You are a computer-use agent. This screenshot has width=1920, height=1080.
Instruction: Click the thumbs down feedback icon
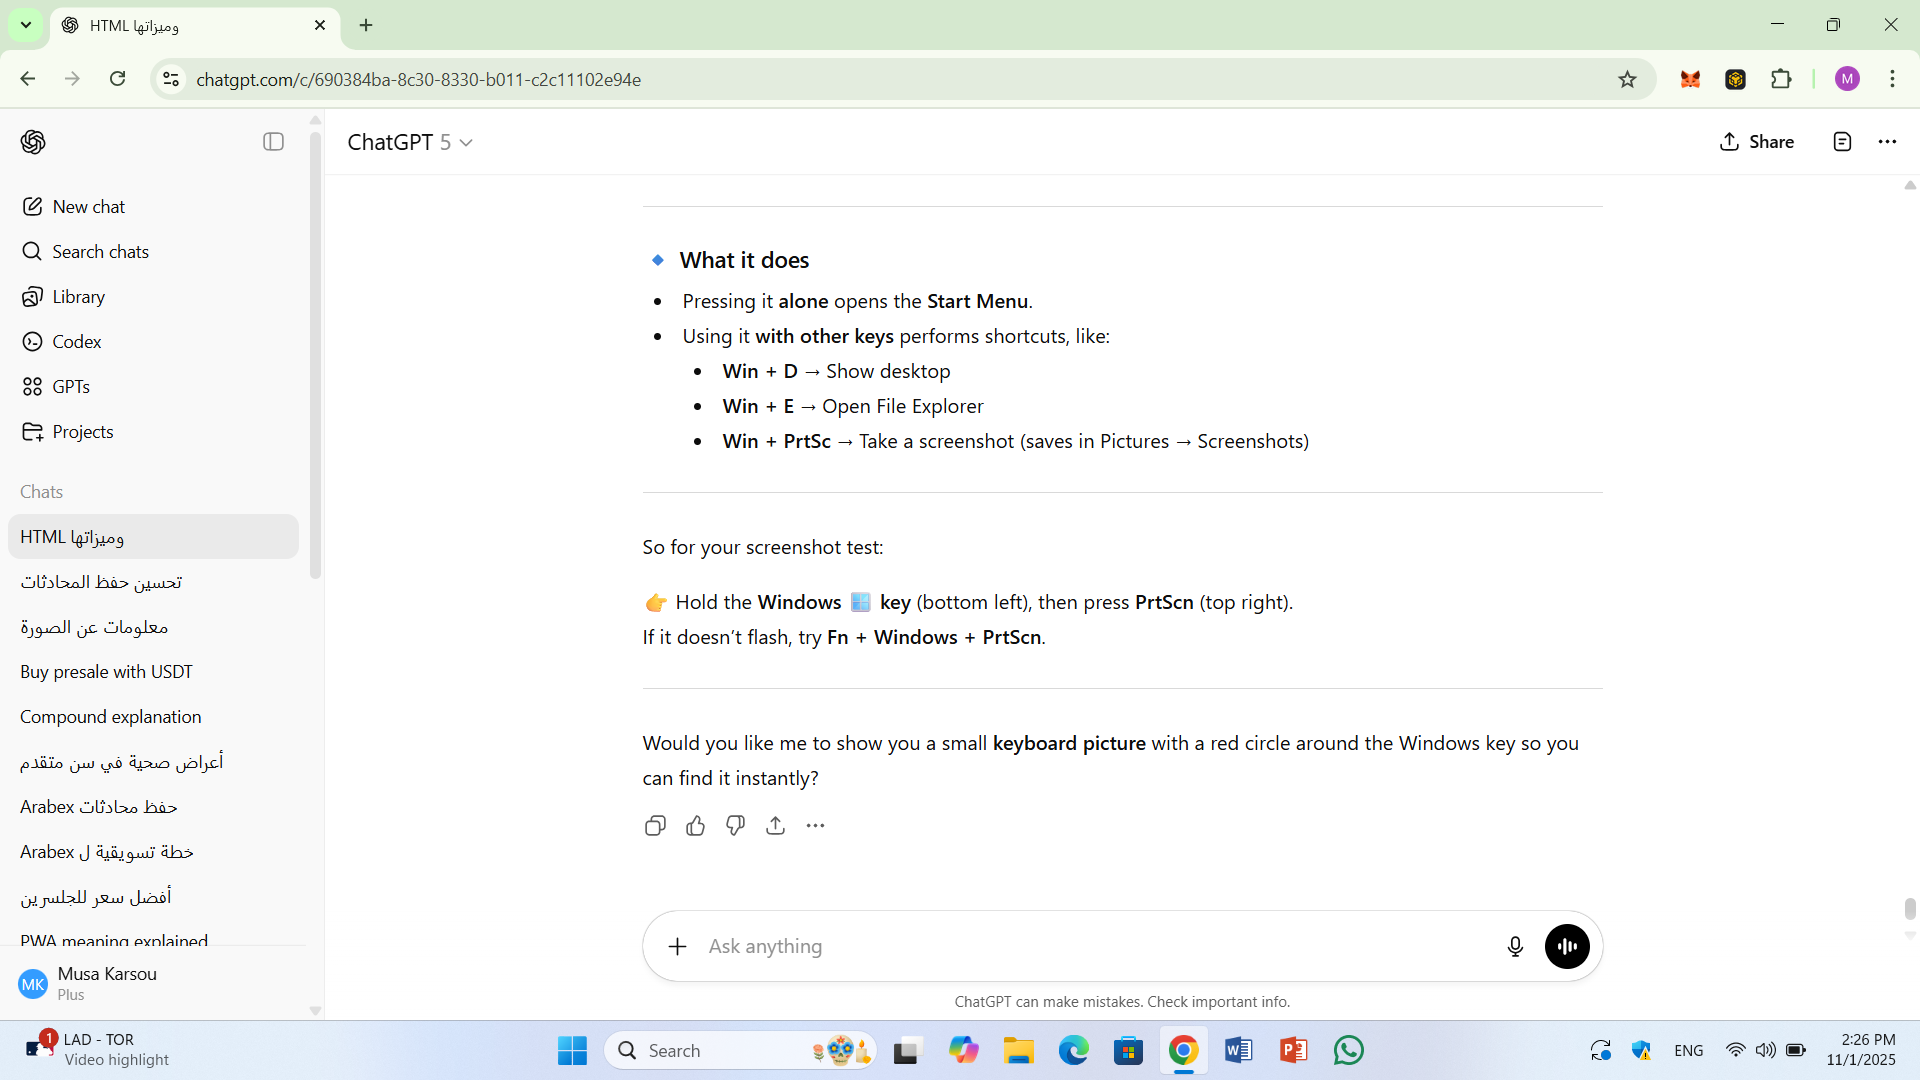[736, 826]
